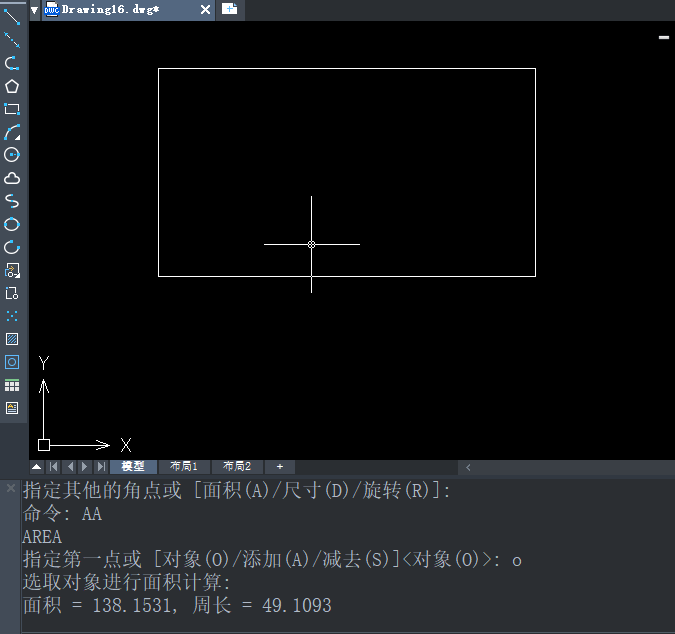Go to the previous layout tab

(x=71, y=467)
